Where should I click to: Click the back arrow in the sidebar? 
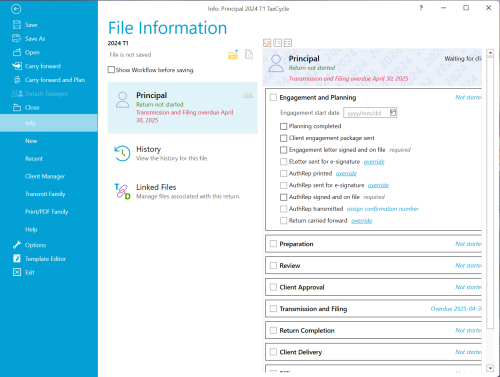pos(16,9)
